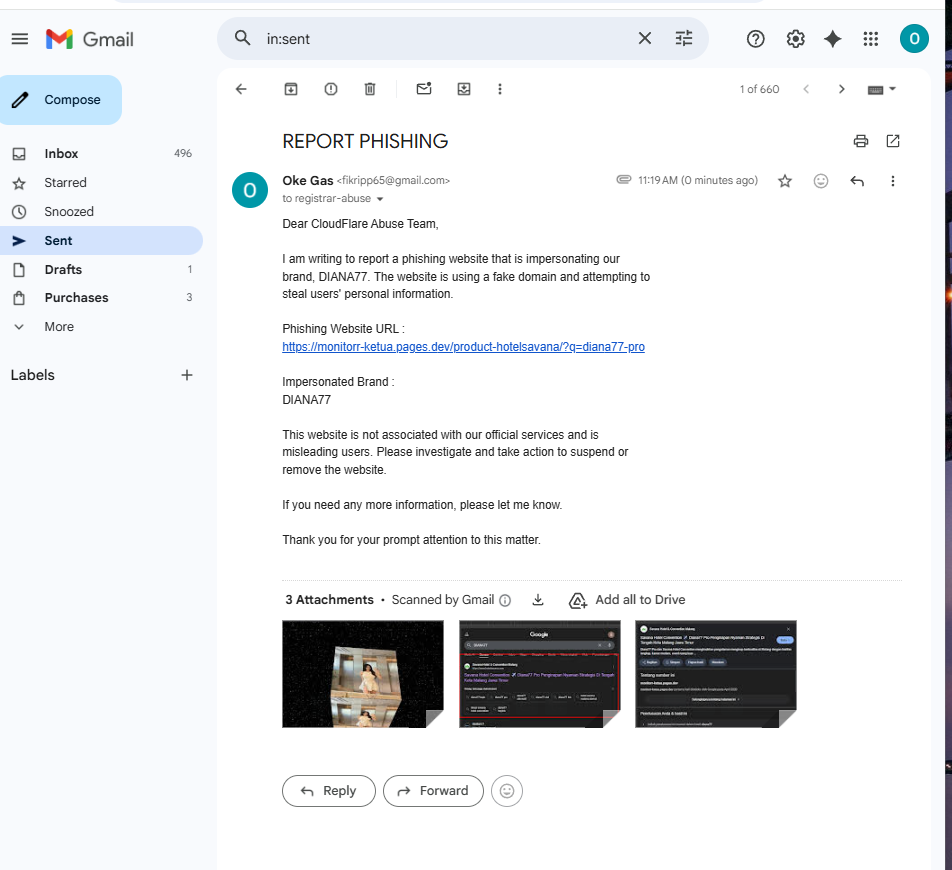The image size is (952, 870).
Task: Open the Google account avatar
Action: (x=914, y=39)
